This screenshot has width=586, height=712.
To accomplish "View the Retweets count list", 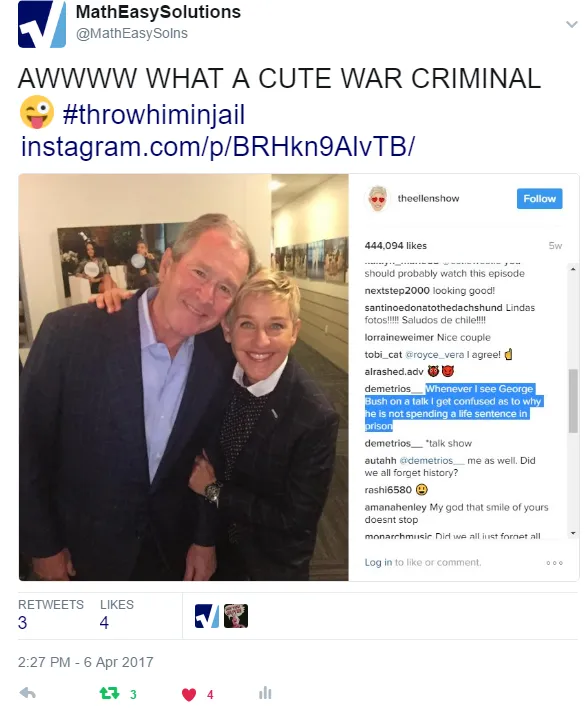I will (51, 615).
